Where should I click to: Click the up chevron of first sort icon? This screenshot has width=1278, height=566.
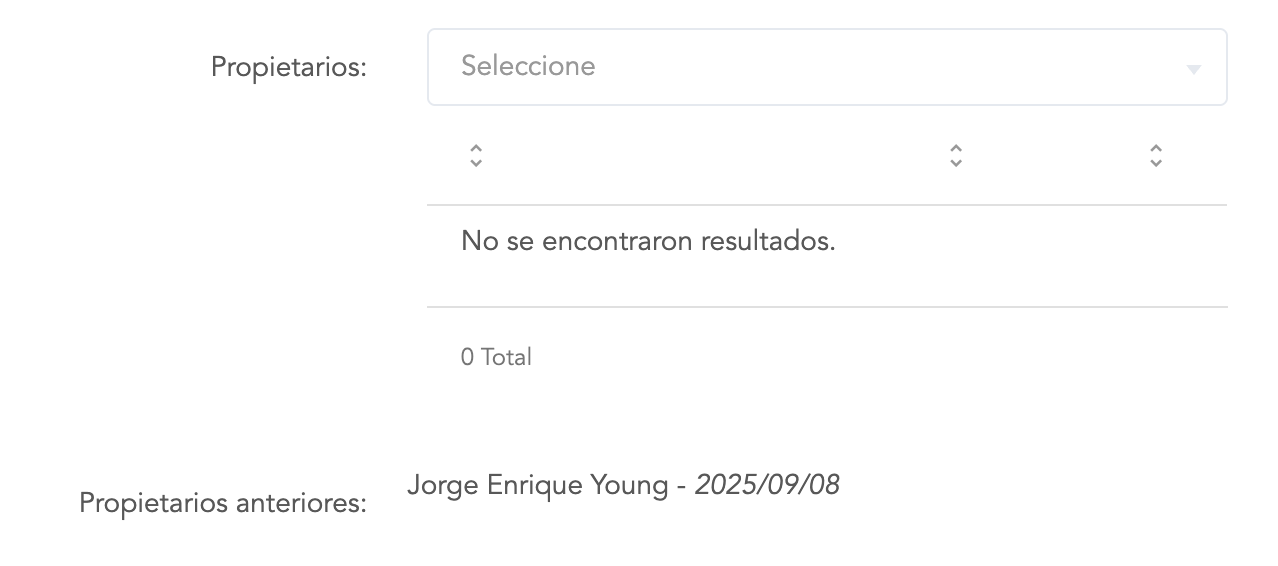pyautogui.click(x=476, y=148)
